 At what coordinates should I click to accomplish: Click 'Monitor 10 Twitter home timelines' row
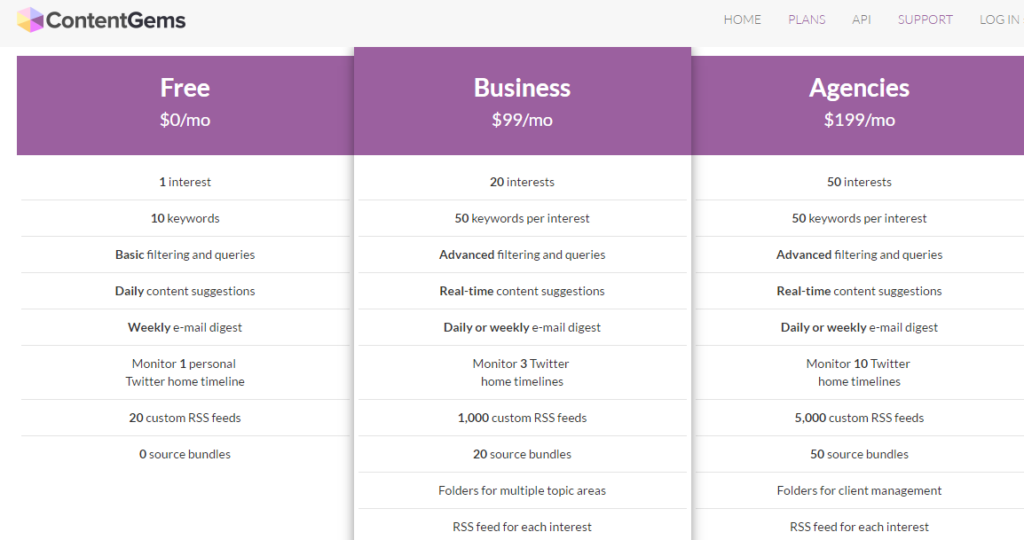pos(859,372)
